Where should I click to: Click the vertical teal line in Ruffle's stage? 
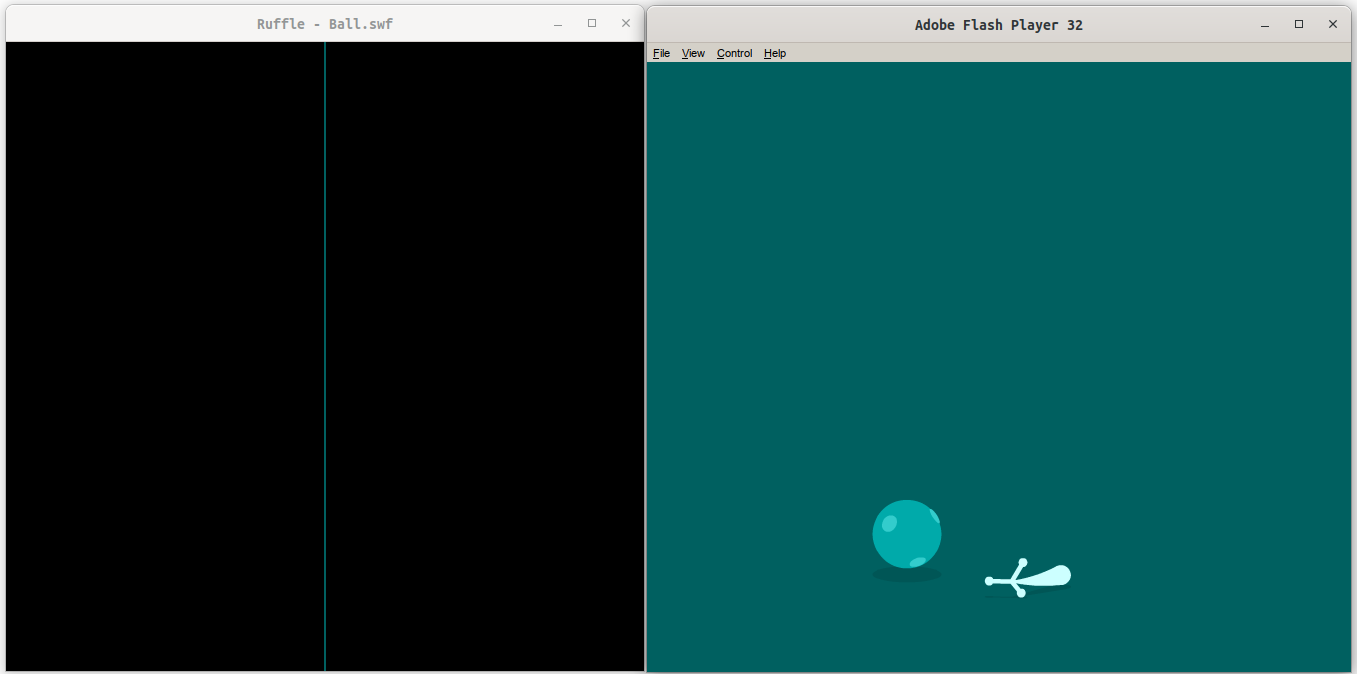pyautogui.click(x=325, y=350)
